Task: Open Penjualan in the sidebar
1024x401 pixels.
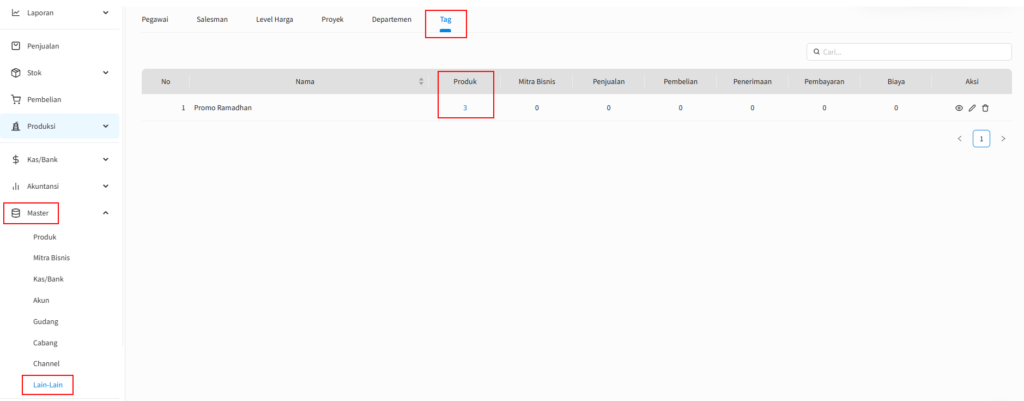Action: pos(44,46)
